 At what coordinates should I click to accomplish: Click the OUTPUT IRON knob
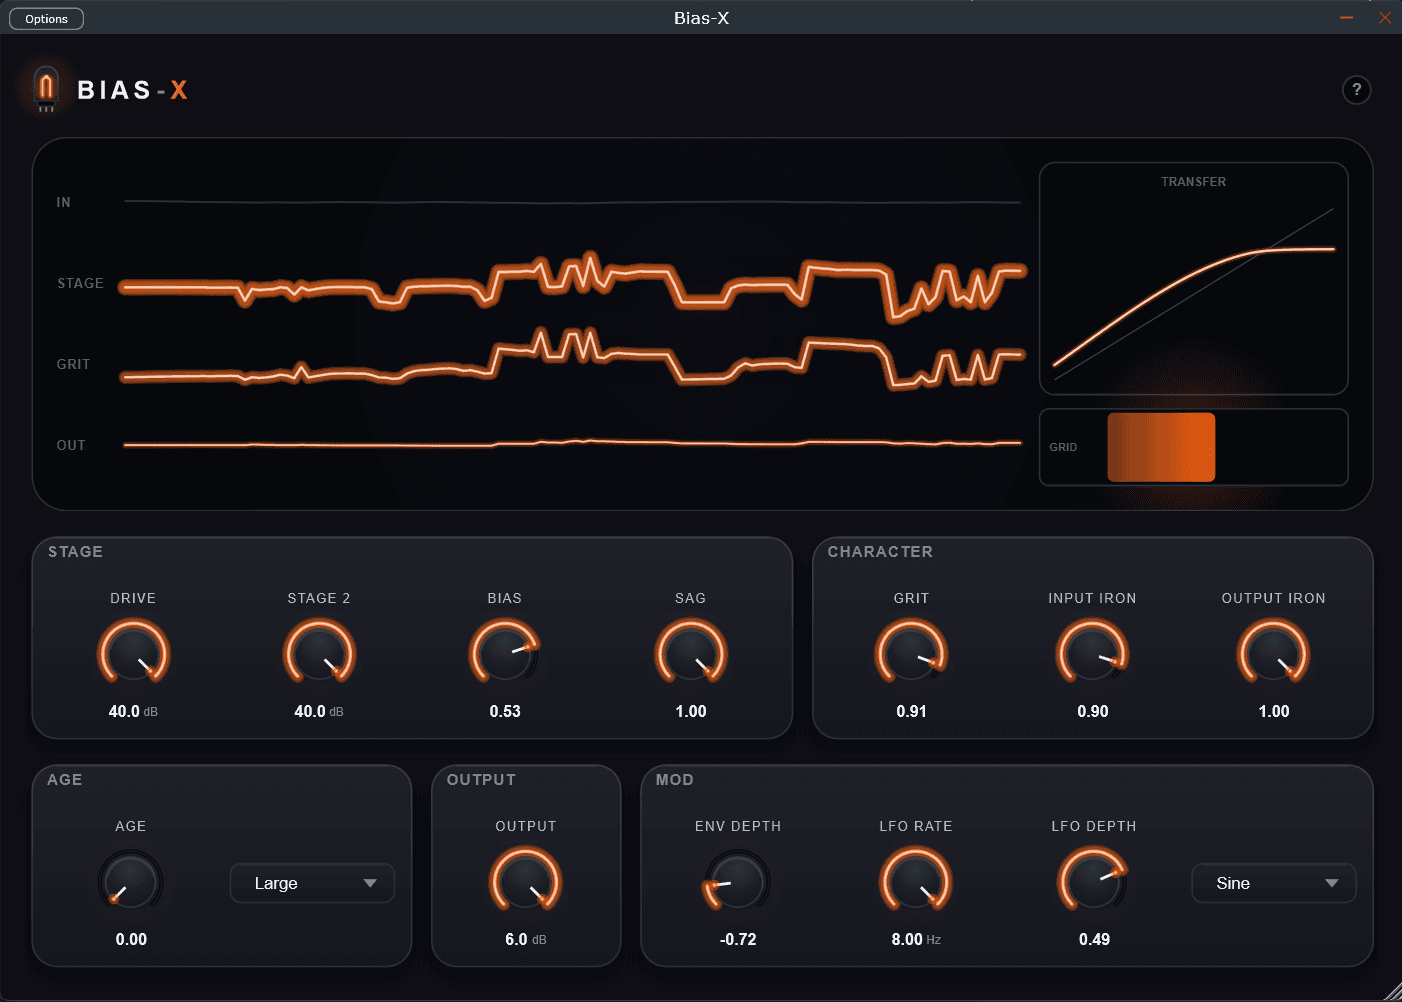coord(1273,653)
